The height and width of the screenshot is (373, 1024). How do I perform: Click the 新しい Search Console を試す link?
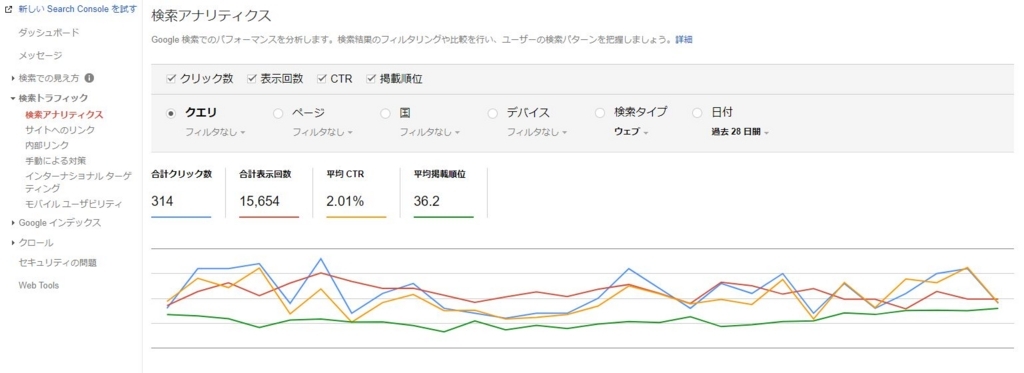coord(78,10)
